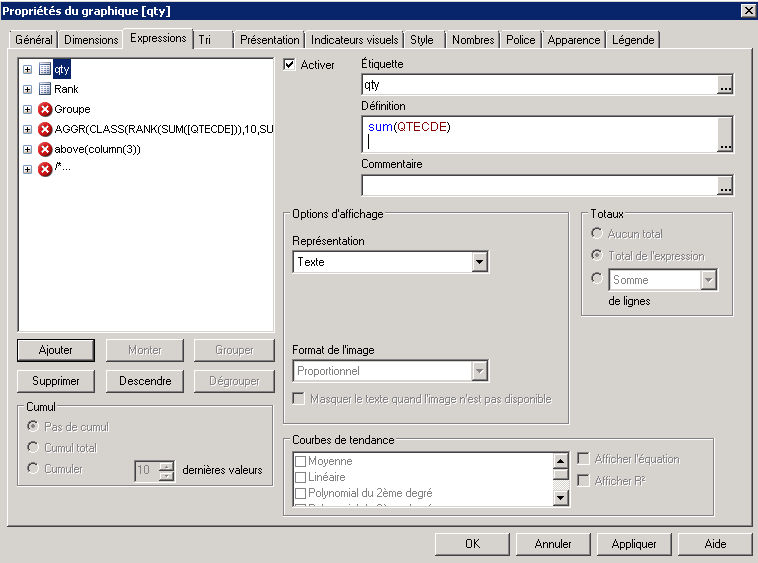Click into the Étiquette field containing qty
This screenshot has width=758, height=563.
539,85
